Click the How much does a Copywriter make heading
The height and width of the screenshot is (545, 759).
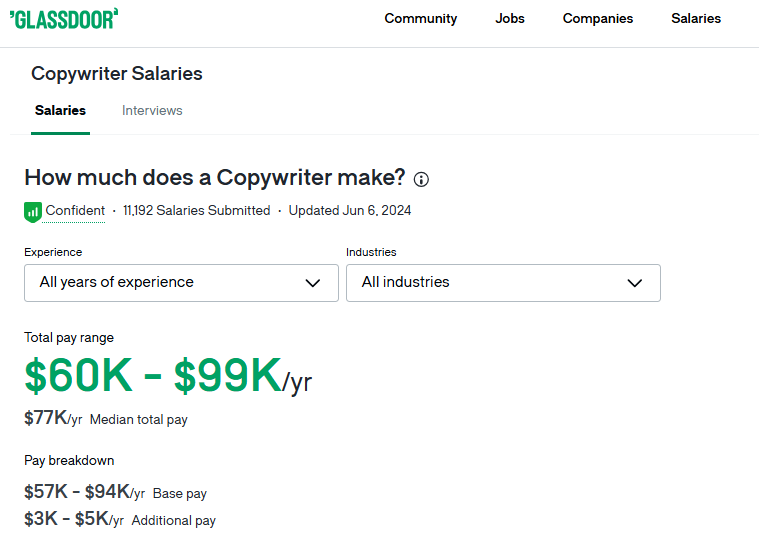point(215,178)
